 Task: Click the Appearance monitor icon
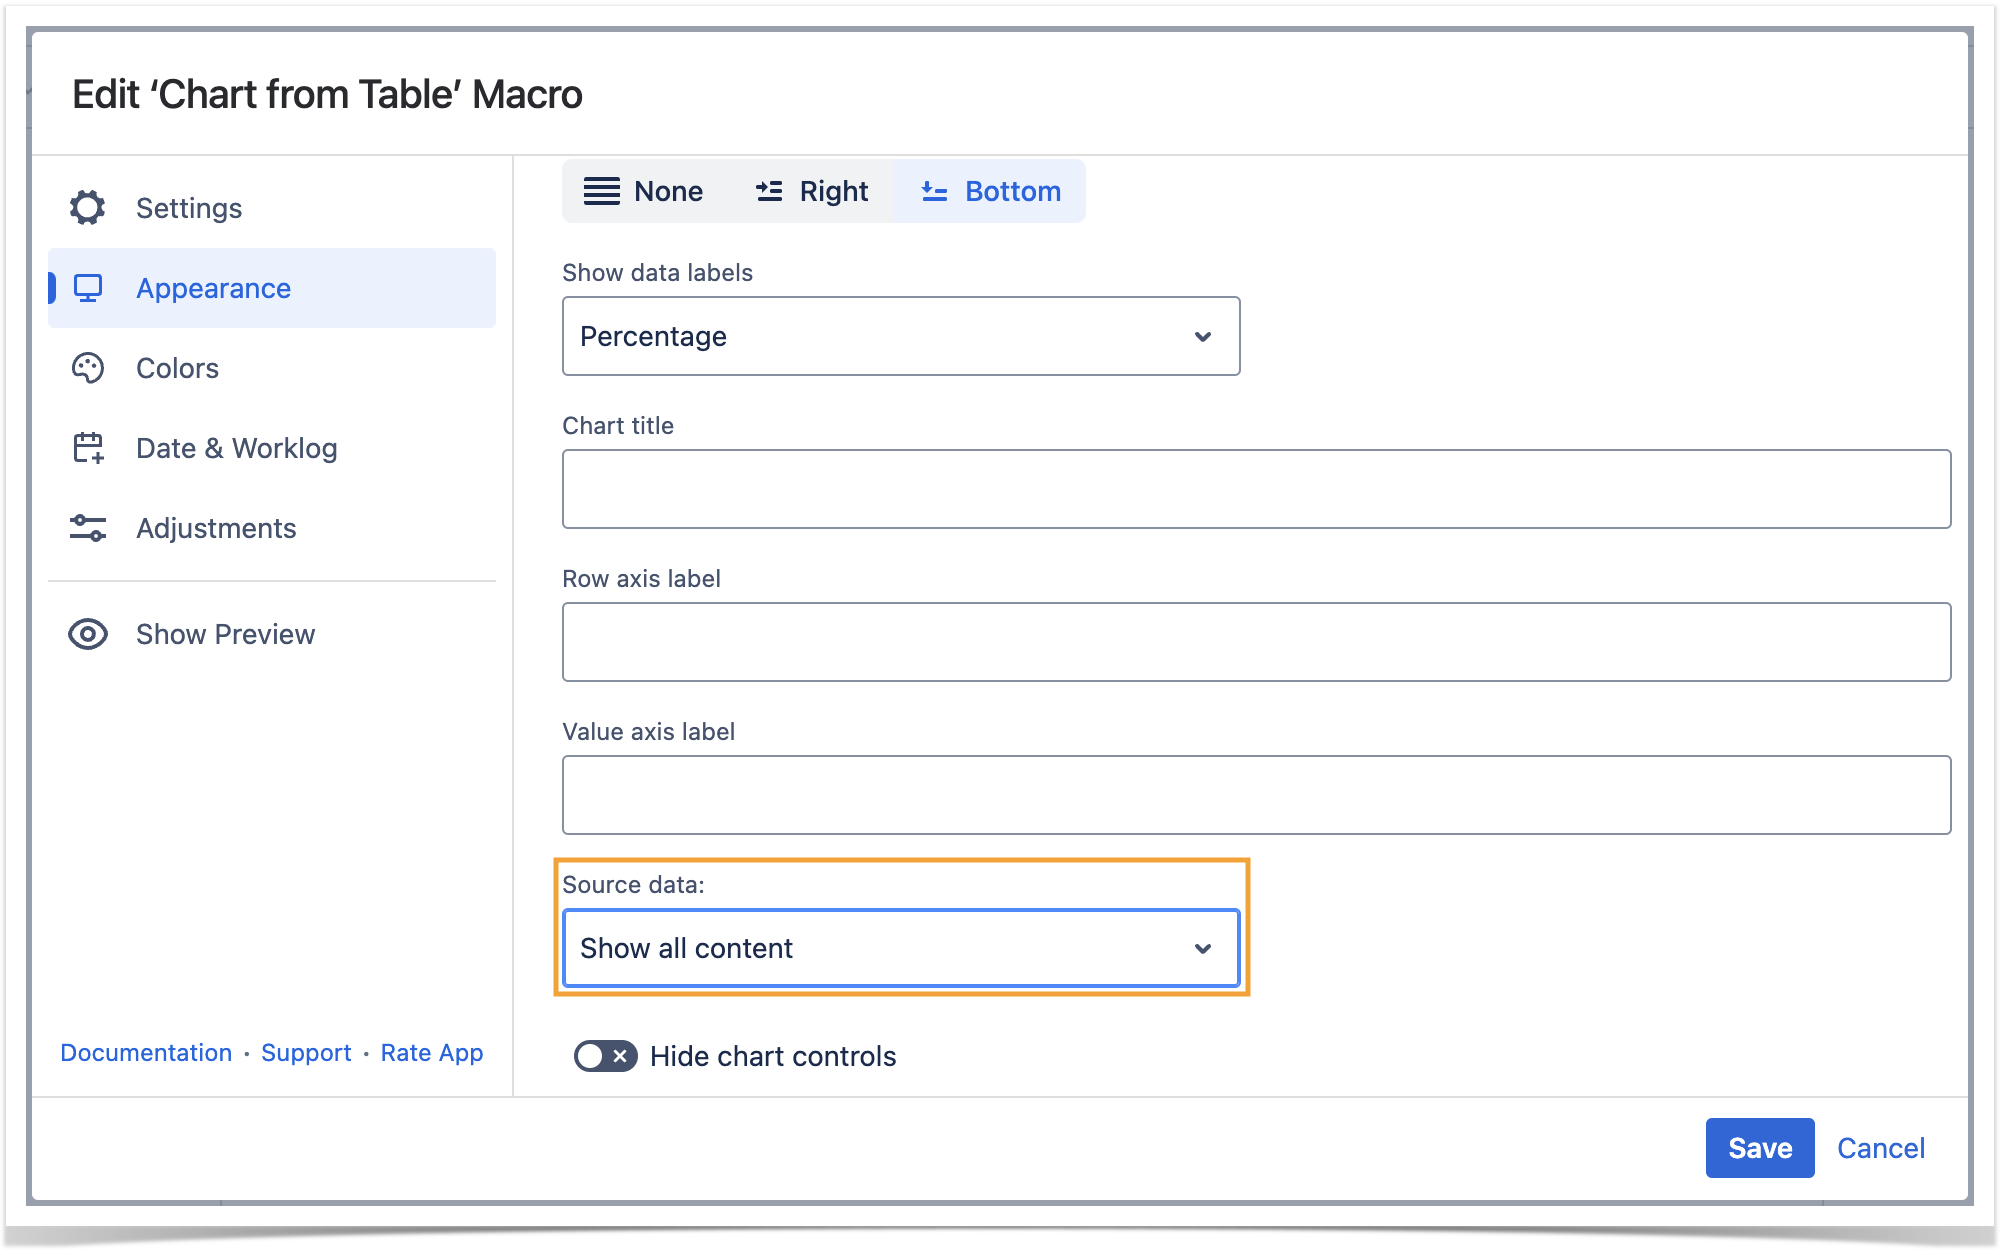tap(88, 288)
